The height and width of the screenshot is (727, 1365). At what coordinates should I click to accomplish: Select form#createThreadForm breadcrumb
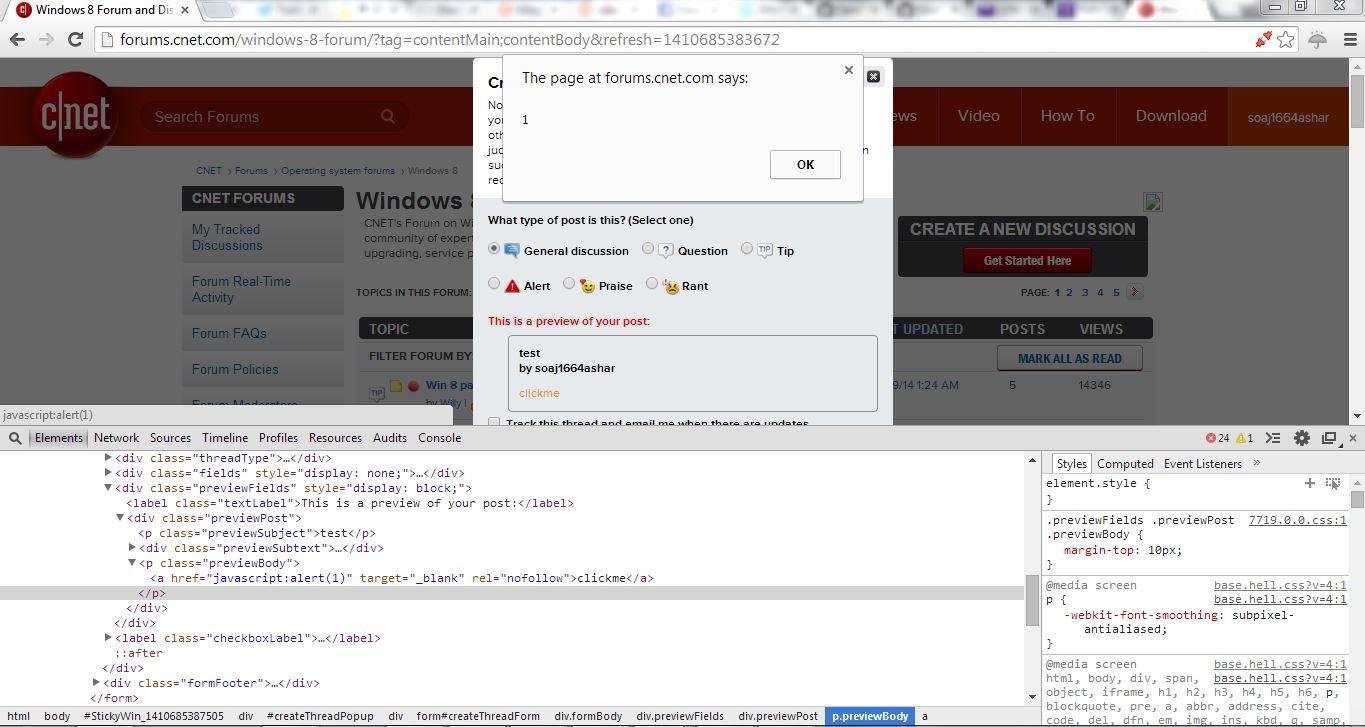478,716
